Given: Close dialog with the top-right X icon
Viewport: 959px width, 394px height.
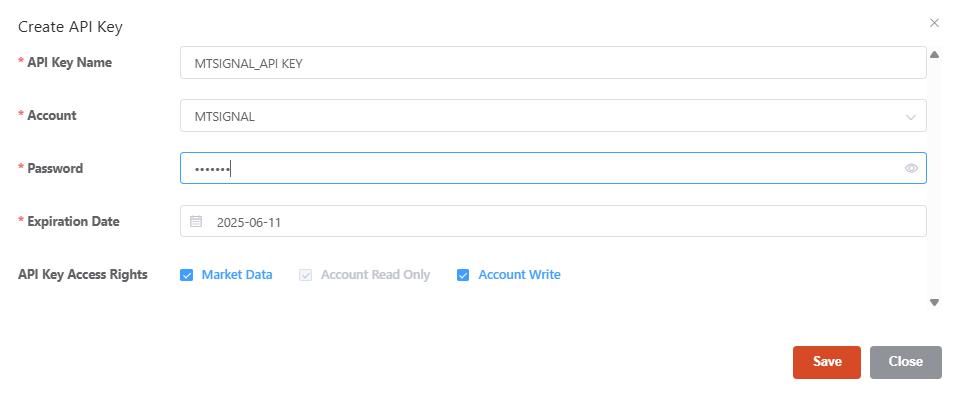Looking at the screenshot, I should (x=935, y=23).
